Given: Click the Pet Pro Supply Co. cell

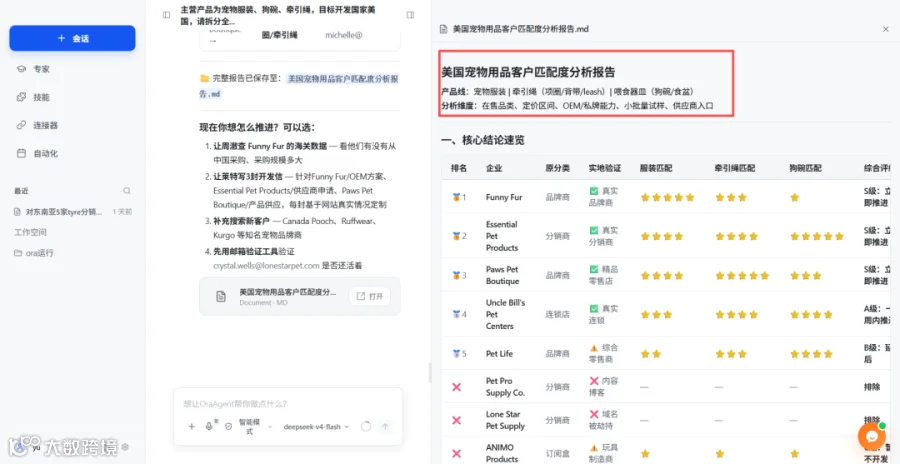Looking at the screenshot, I should tap(505, 387).
